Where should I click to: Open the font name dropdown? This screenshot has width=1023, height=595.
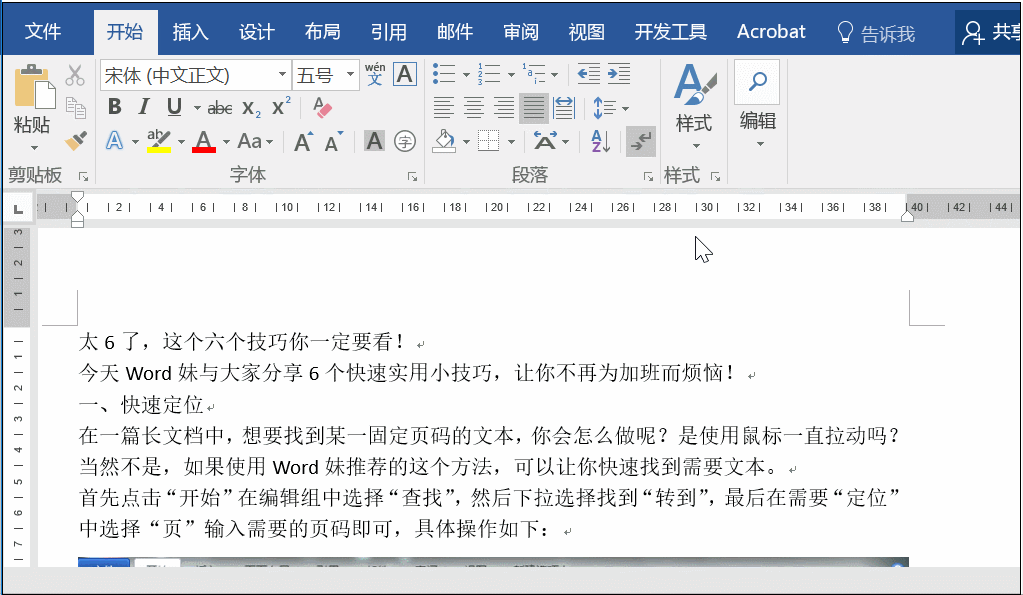pyautogui.click(x=283, y=74)
